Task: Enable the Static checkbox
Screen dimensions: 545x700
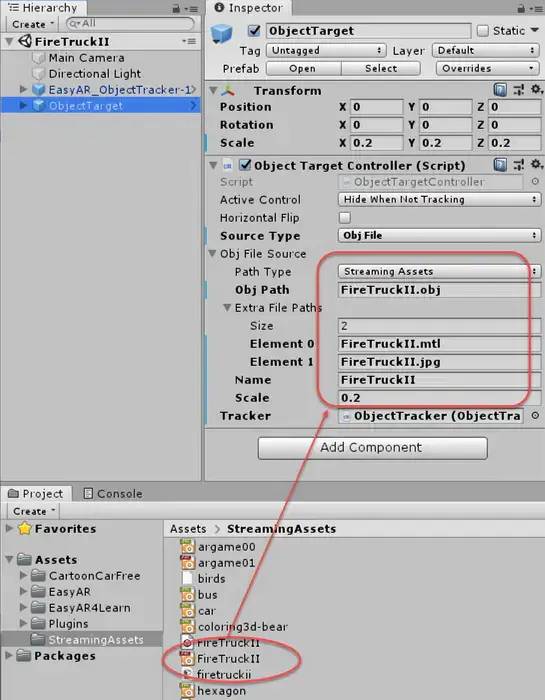Action: [x=483, y=31]
